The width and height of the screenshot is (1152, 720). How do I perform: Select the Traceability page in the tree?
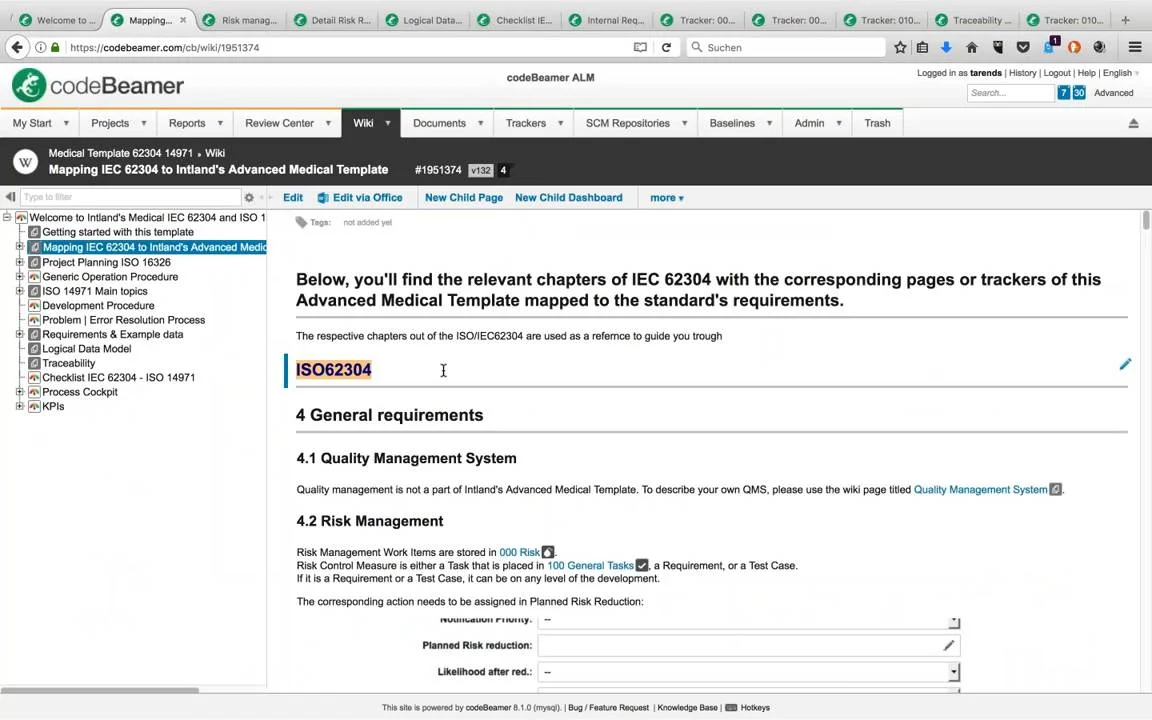point(68,363)
